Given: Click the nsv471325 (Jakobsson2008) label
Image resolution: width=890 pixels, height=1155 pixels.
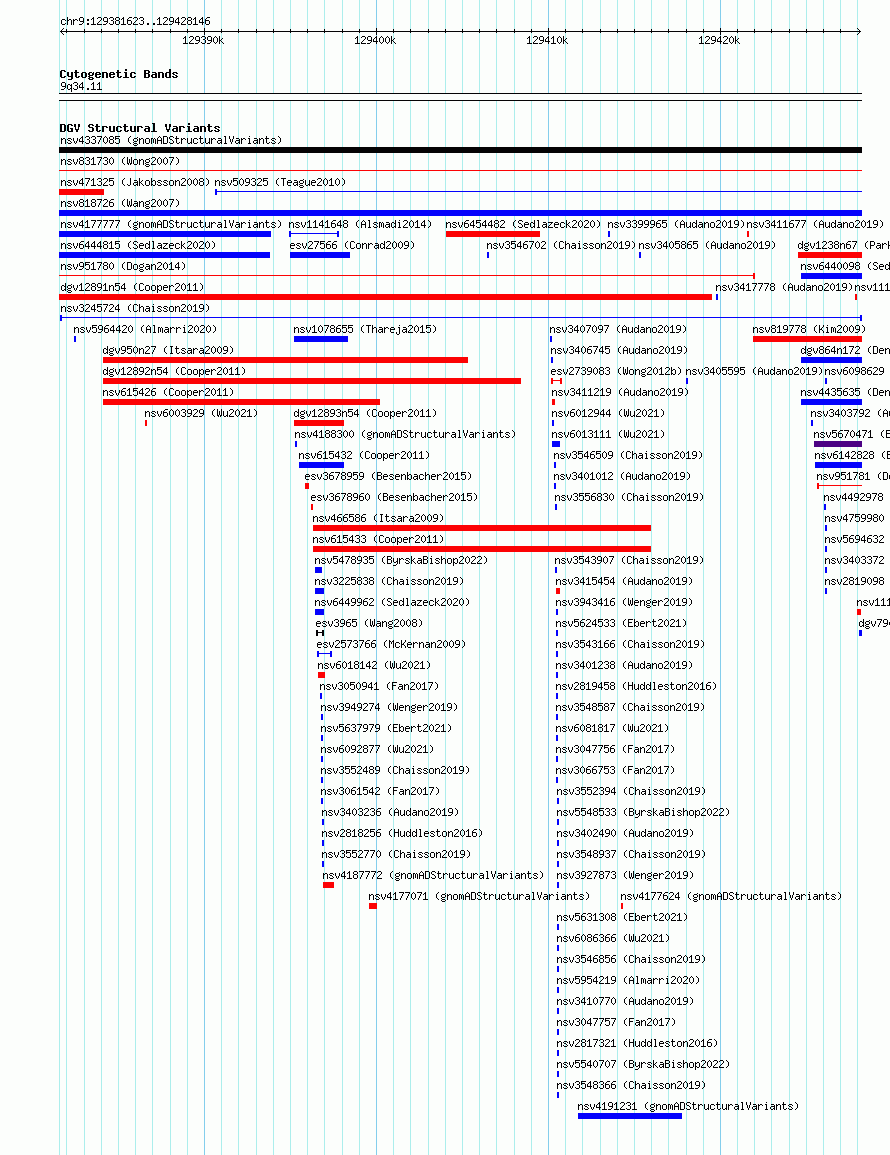Looking at the screenshot, I should pos(135,182).
